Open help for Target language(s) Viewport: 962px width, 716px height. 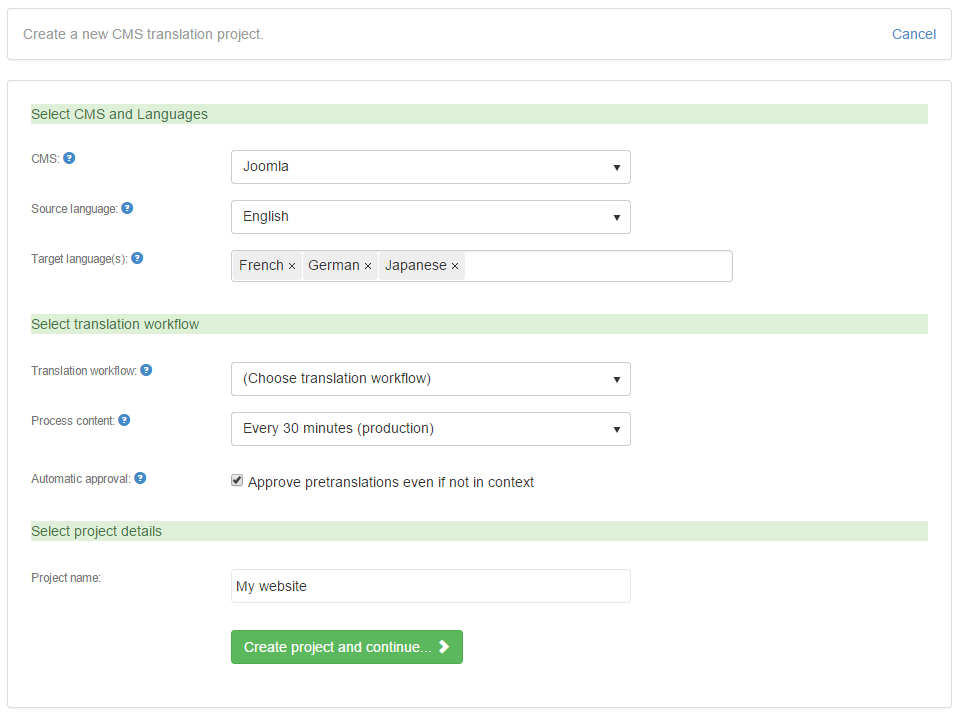(137, 258)
